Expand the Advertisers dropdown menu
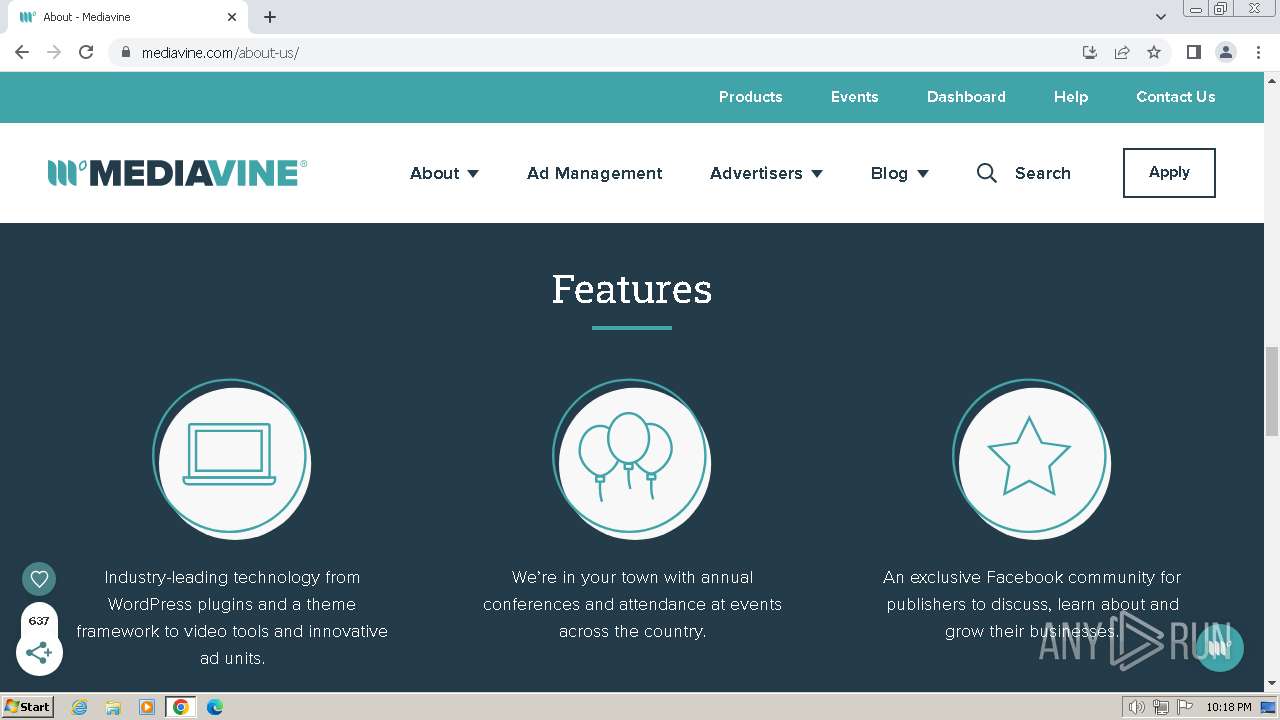This screenshot has height=720, width=1280. click(x=766, y=173)
